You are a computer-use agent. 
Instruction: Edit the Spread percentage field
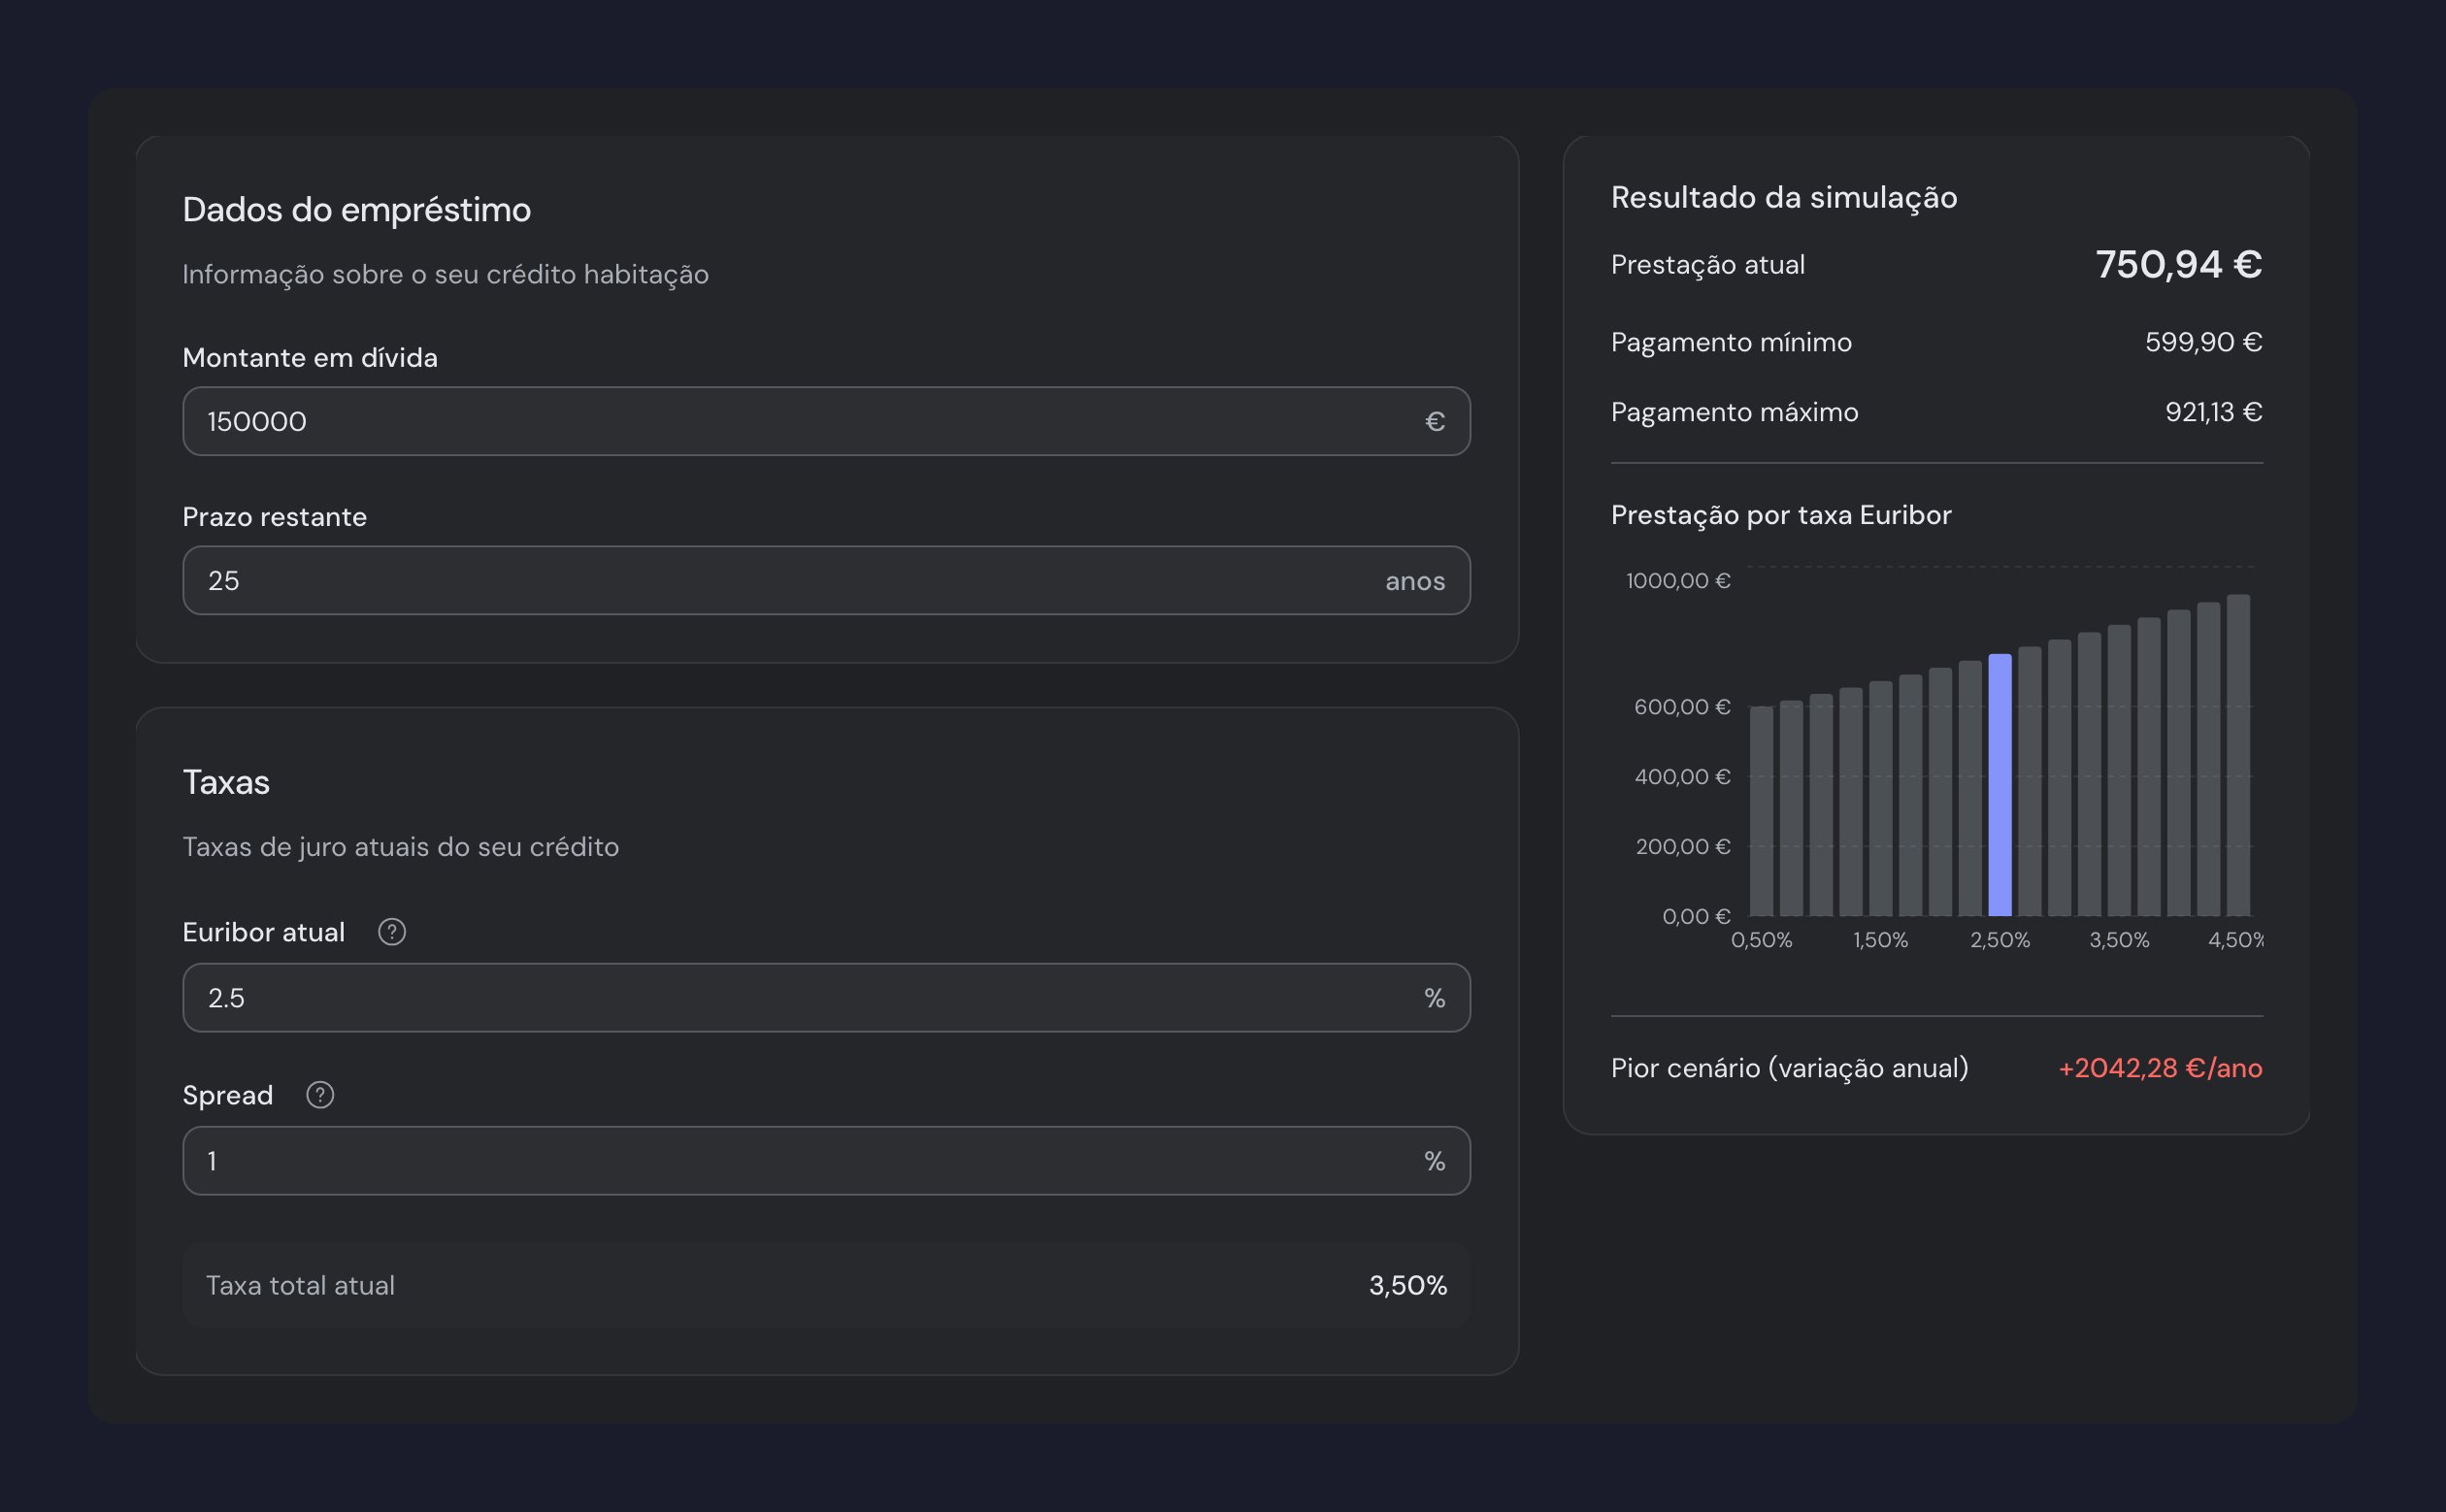826,1160
